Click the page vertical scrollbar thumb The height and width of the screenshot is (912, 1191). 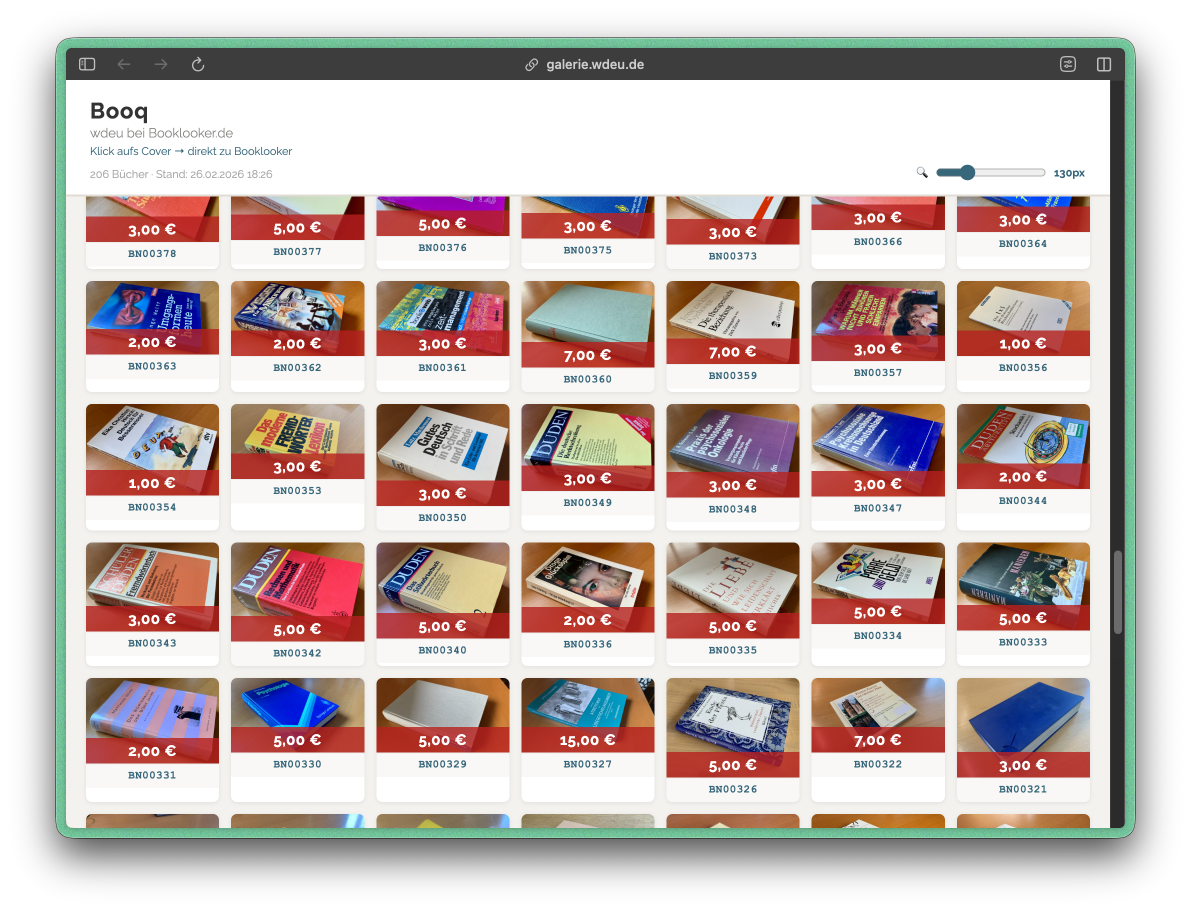[1117, 592]
